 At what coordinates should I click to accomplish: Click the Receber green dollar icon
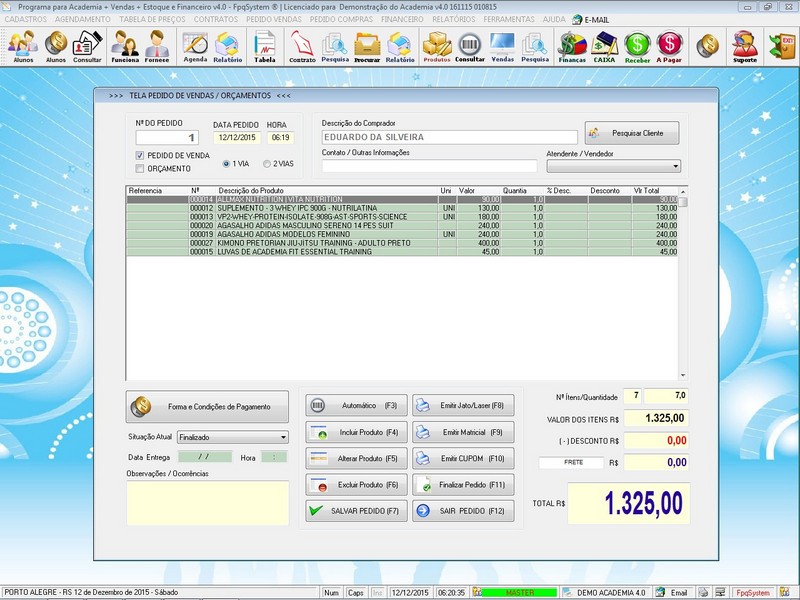tap(637, 46)
